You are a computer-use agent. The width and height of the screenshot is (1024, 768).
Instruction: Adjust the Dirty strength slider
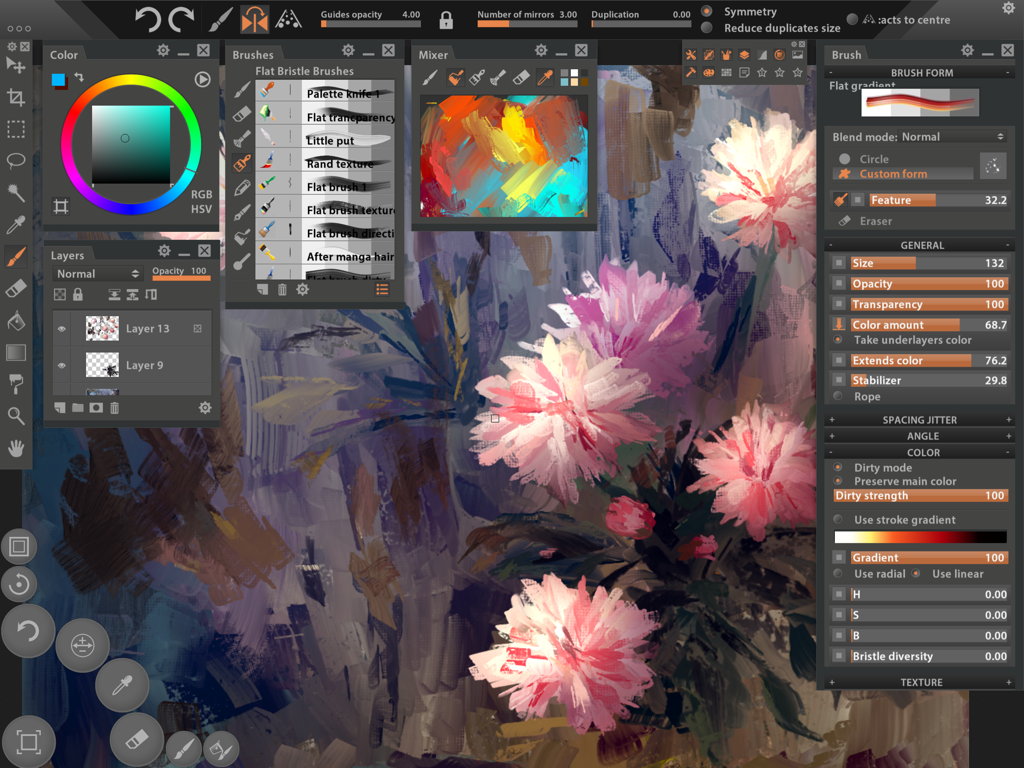920,495
